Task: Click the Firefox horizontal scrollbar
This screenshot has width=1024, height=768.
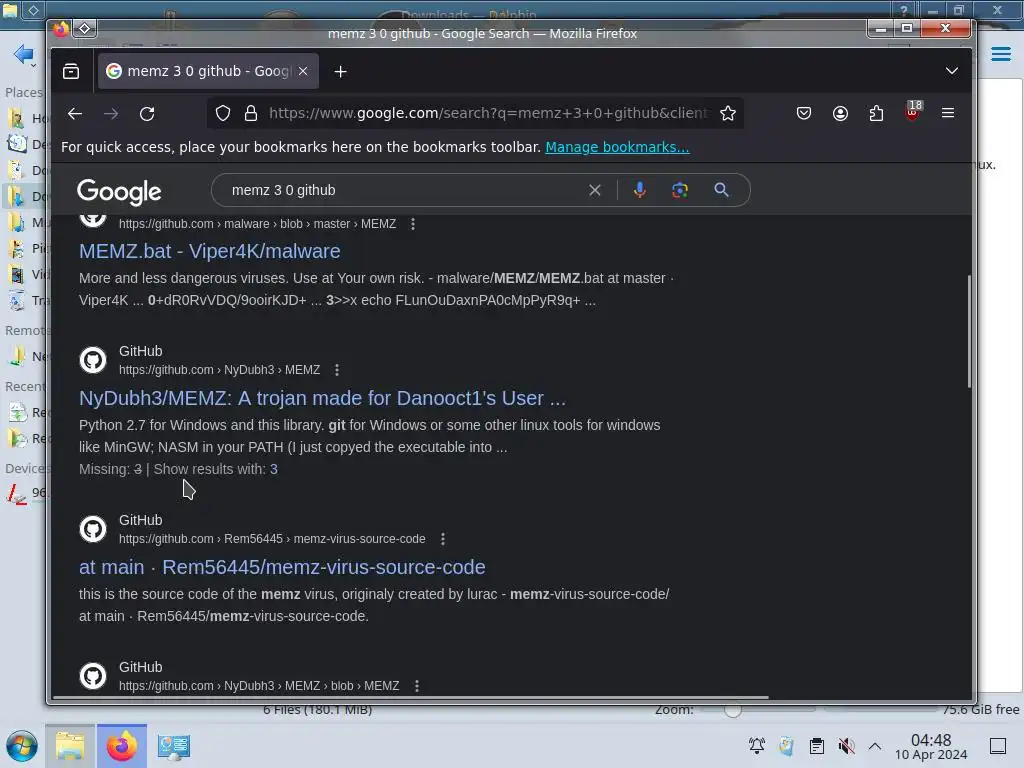Action: [x=410, y=697]
